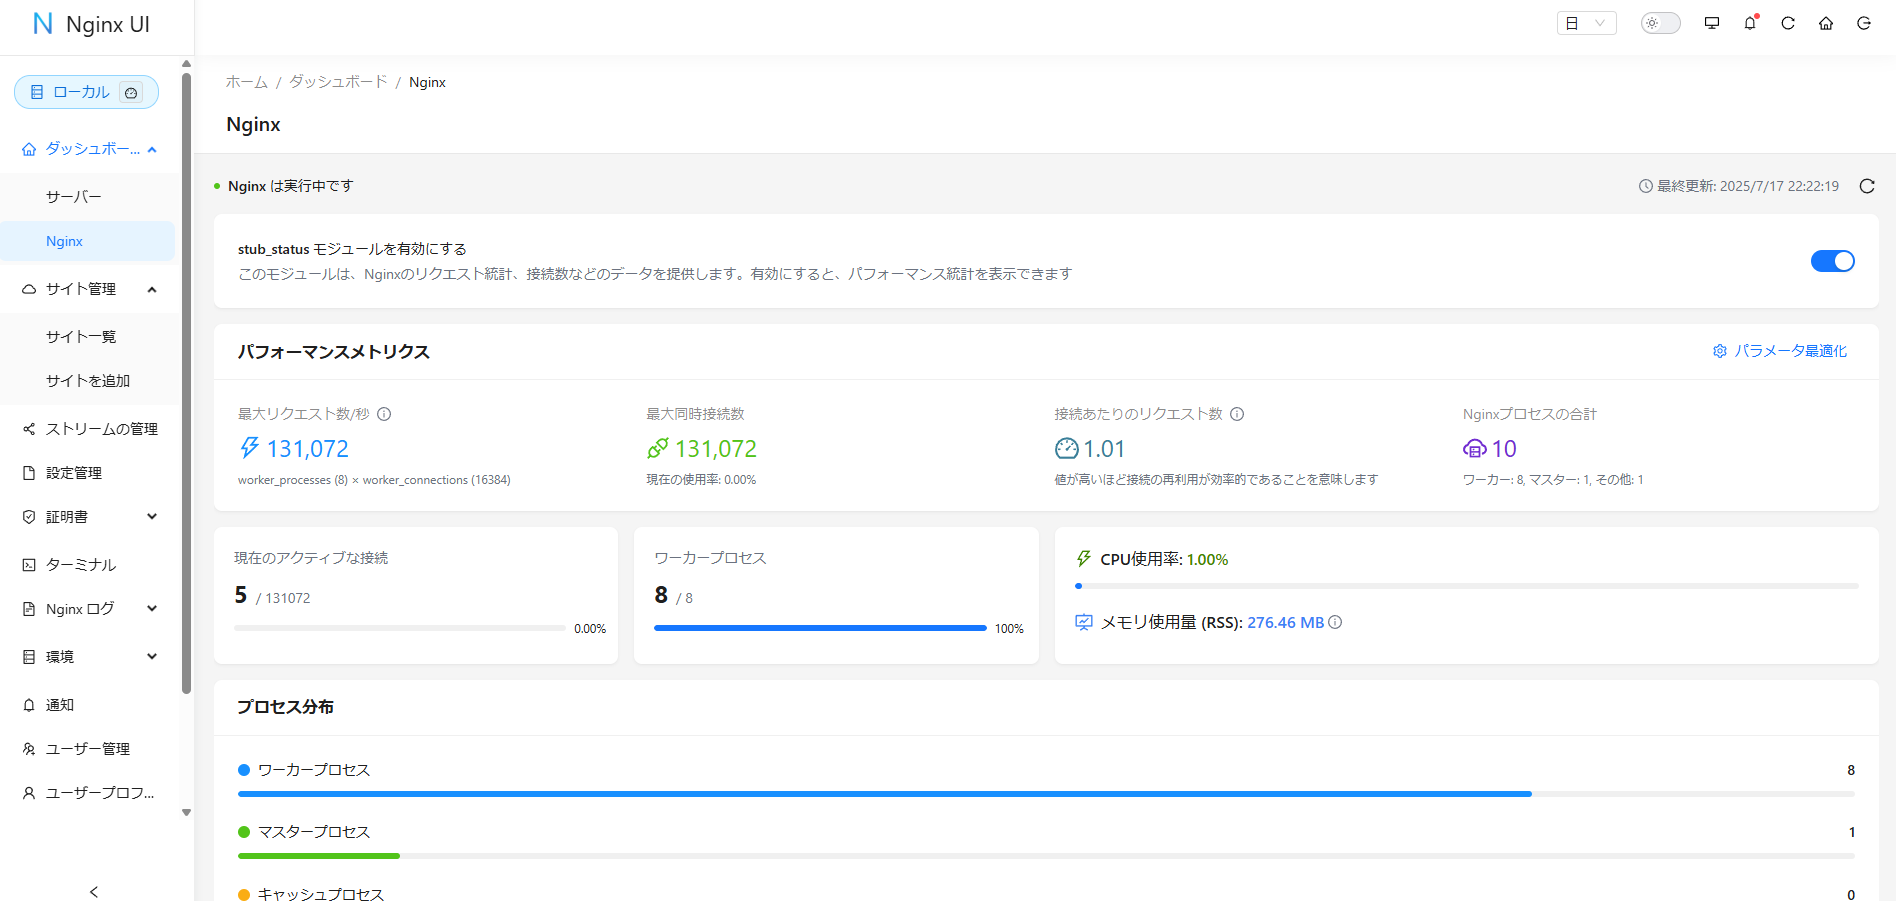Viewport: 1896px width, 901px height.
Task: Go to サイト一覧 under site management
Action: [x=81, y=336]
